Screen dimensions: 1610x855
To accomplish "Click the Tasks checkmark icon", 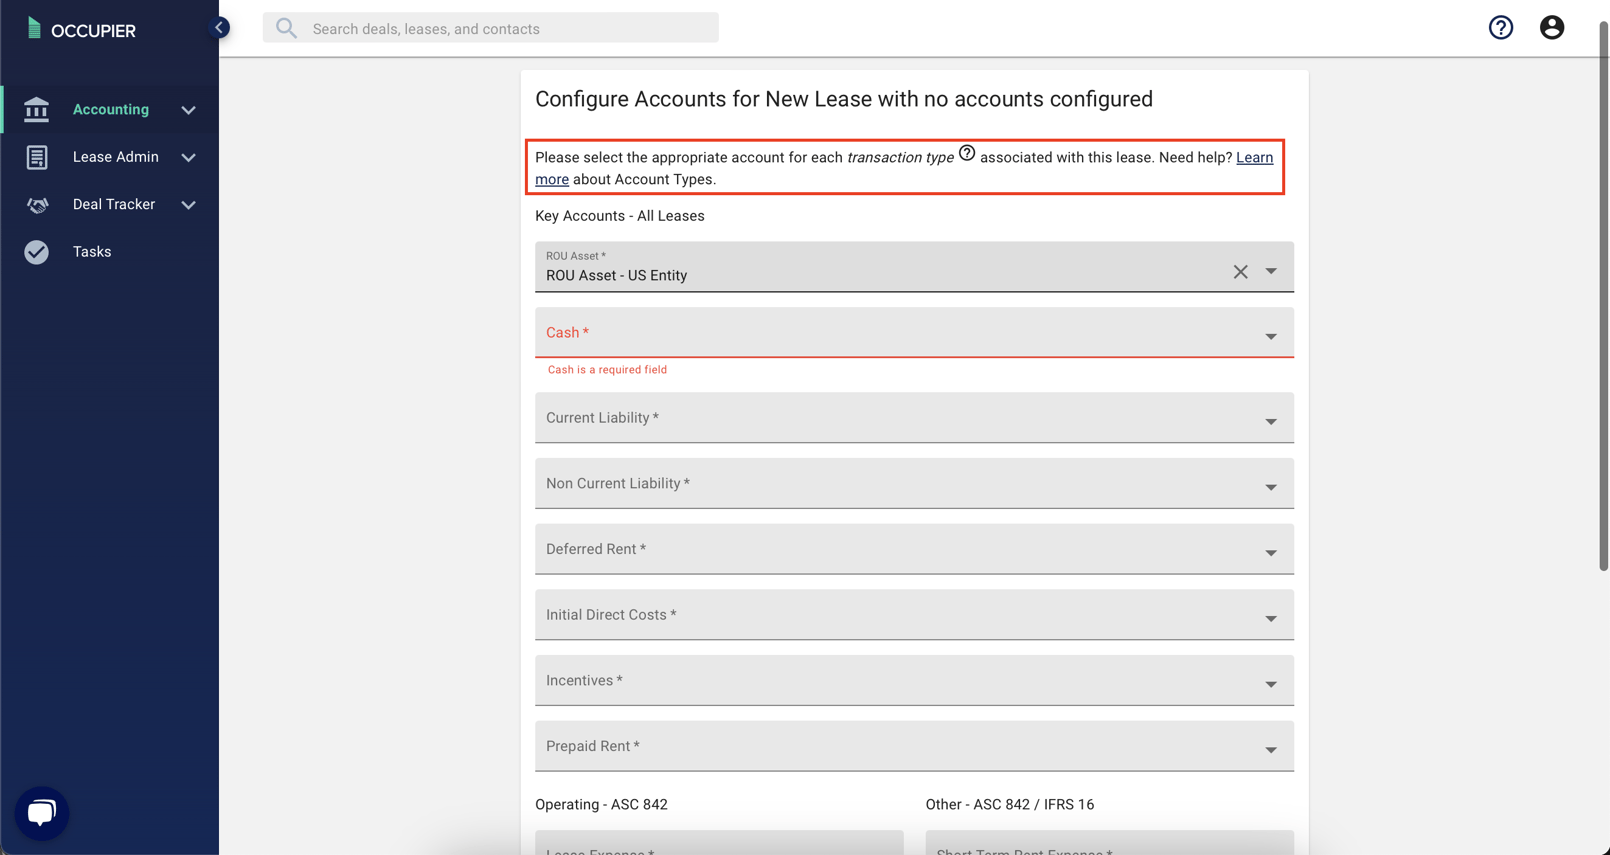I will pos(37,252).
